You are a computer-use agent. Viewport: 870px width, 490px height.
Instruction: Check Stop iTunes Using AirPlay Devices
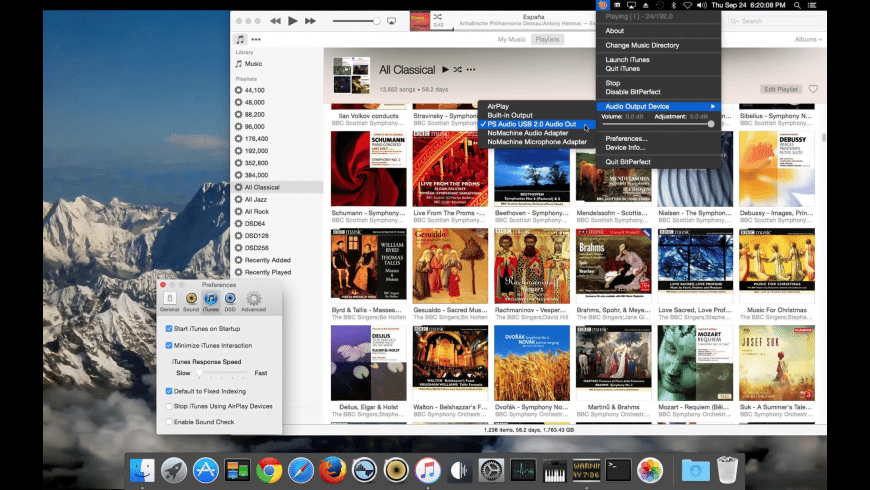coord(168,406)
